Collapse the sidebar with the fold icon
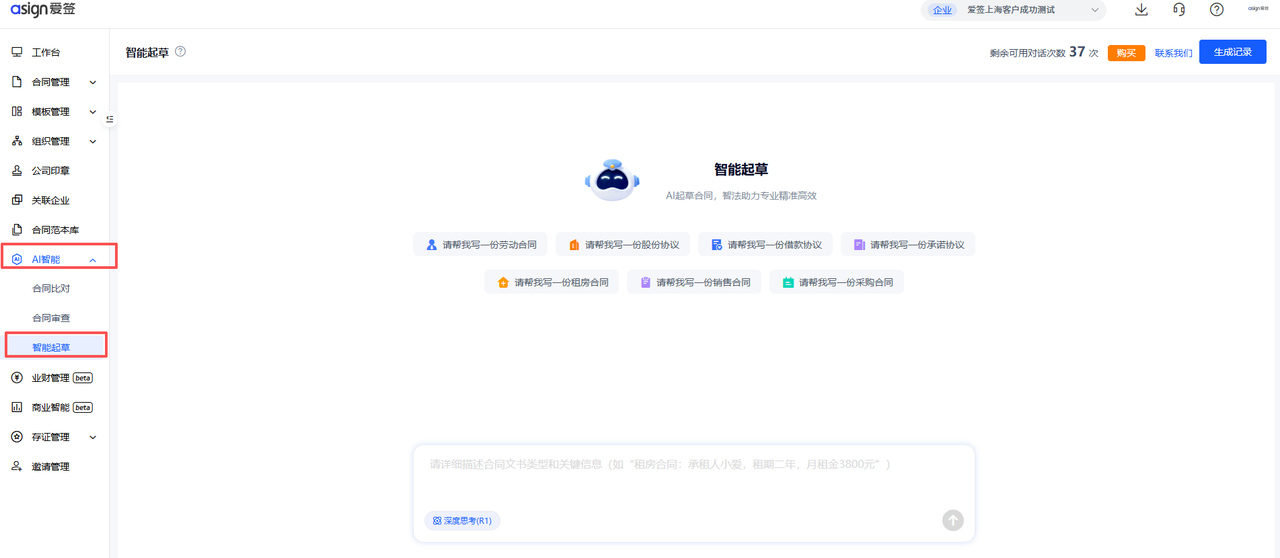The width and height of the screenshot is (1280, 558). click(x=110, y=119)
